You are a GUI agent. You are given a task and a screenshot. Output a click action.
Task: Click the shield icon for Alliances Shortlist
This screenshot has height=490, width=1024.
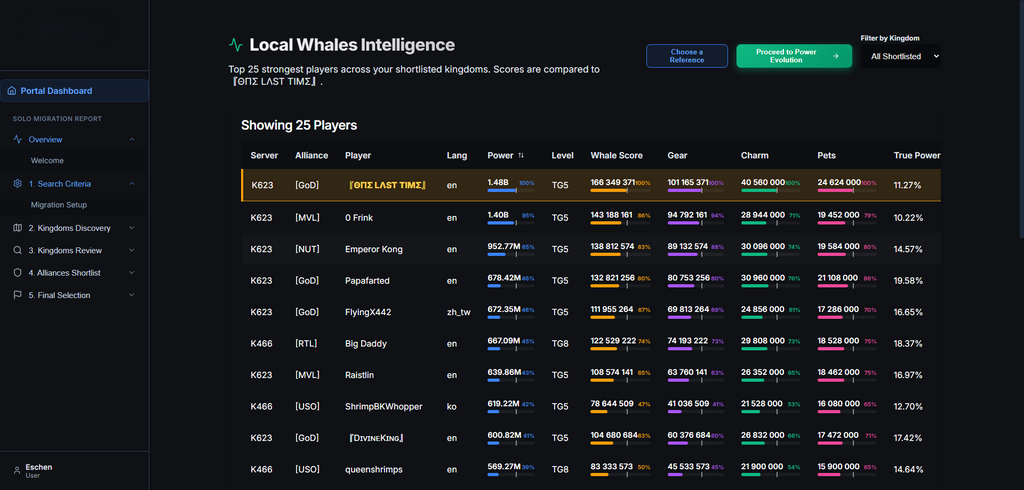pos(18,272)
